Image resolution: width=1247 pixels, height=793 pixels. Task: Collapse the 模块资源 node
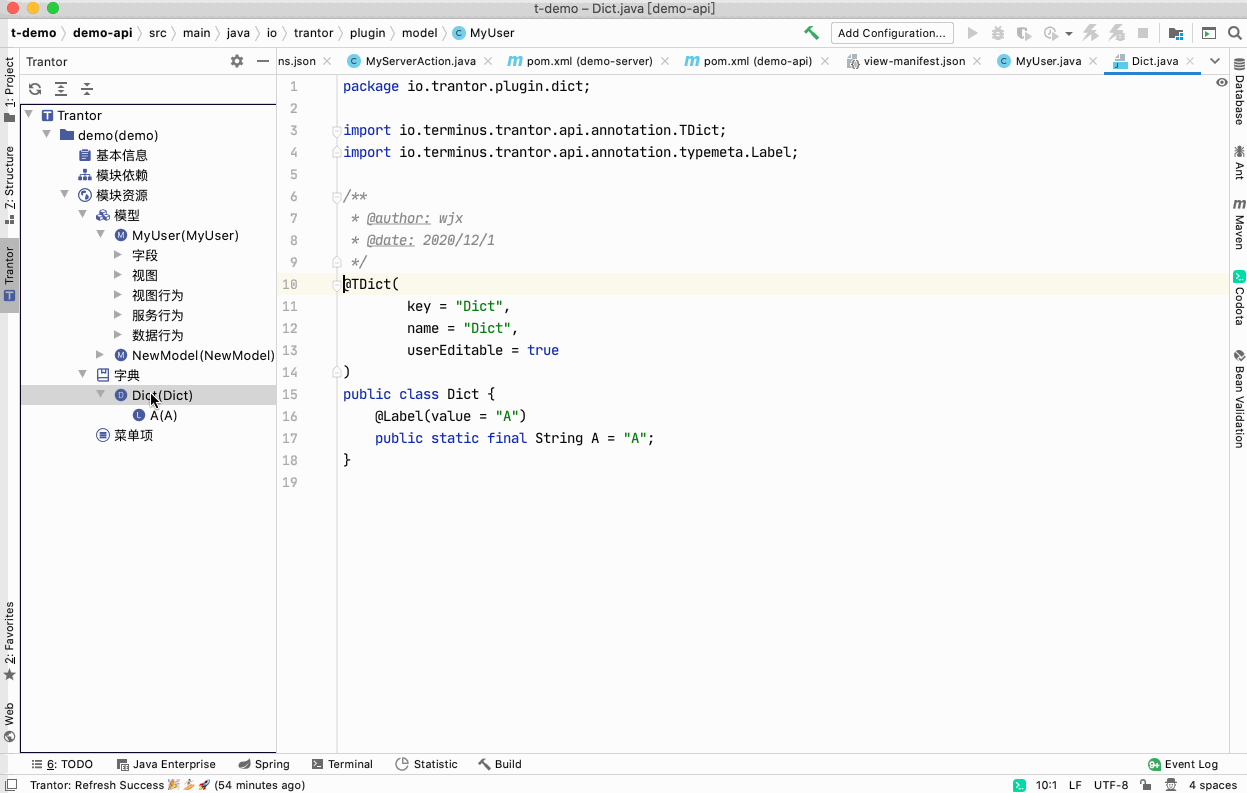click(64, 195)
